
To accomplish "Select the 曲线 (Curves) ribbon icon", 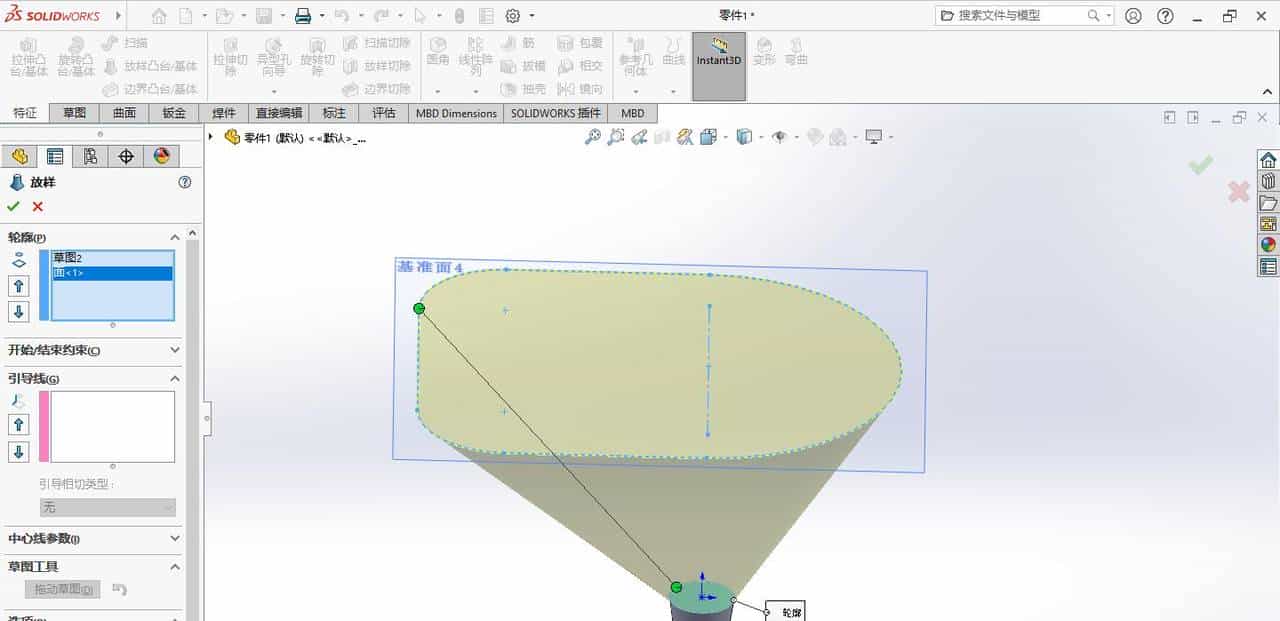I will click(675, 55).
